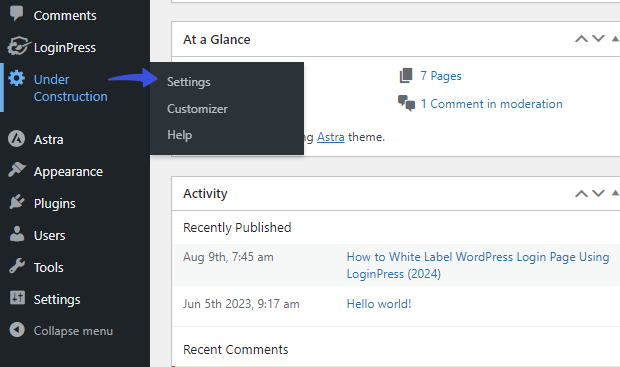This screenshot has height=367, width=620.
Task: Move Activity panel down arrow
Action: pyautogui.click(x=598, y=193)
